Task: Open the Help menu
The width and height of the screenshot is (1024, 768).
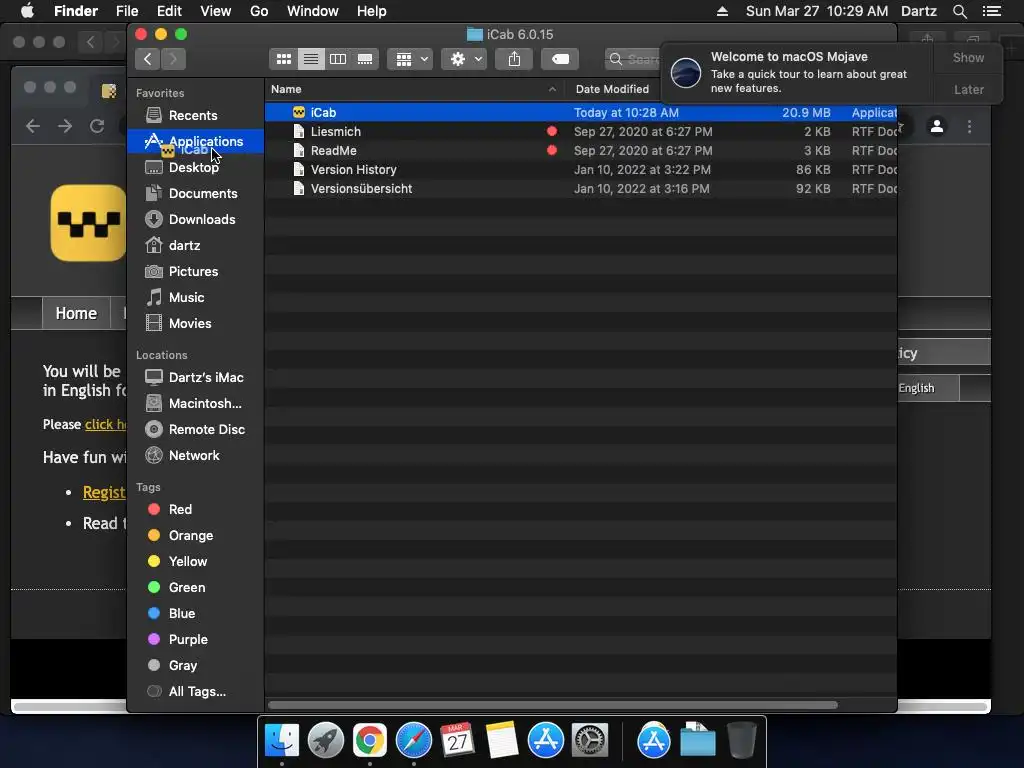Action: pyautogui.click(x=371, y=11)
